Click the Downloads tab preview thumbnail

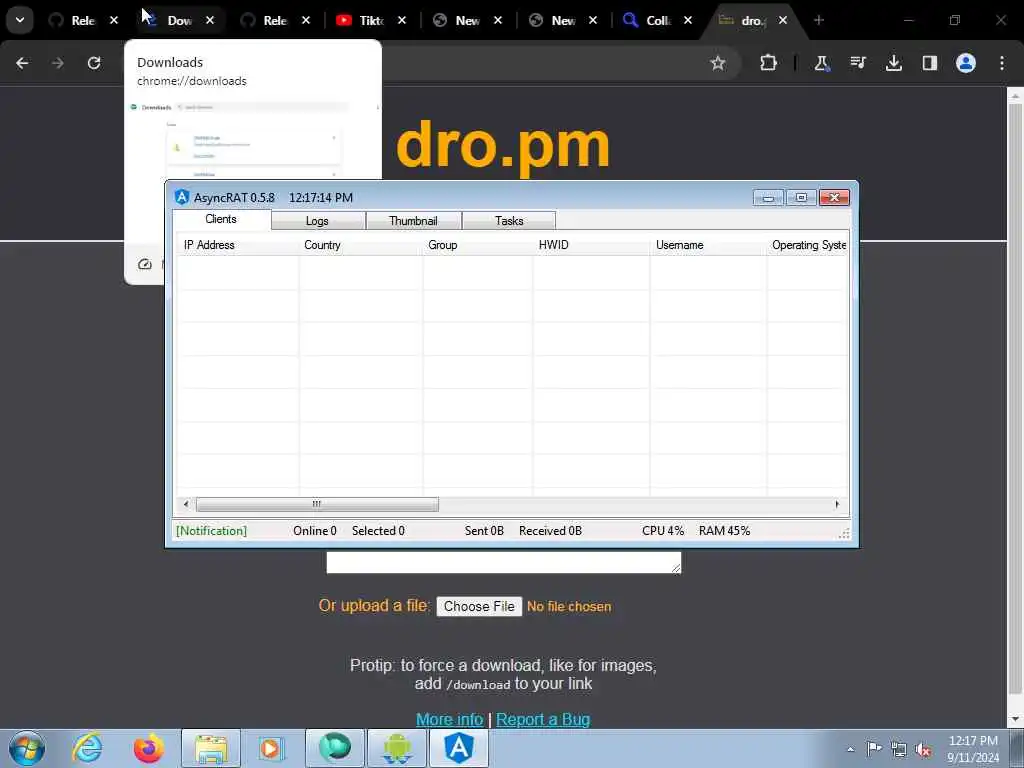[x=253, y=139]
